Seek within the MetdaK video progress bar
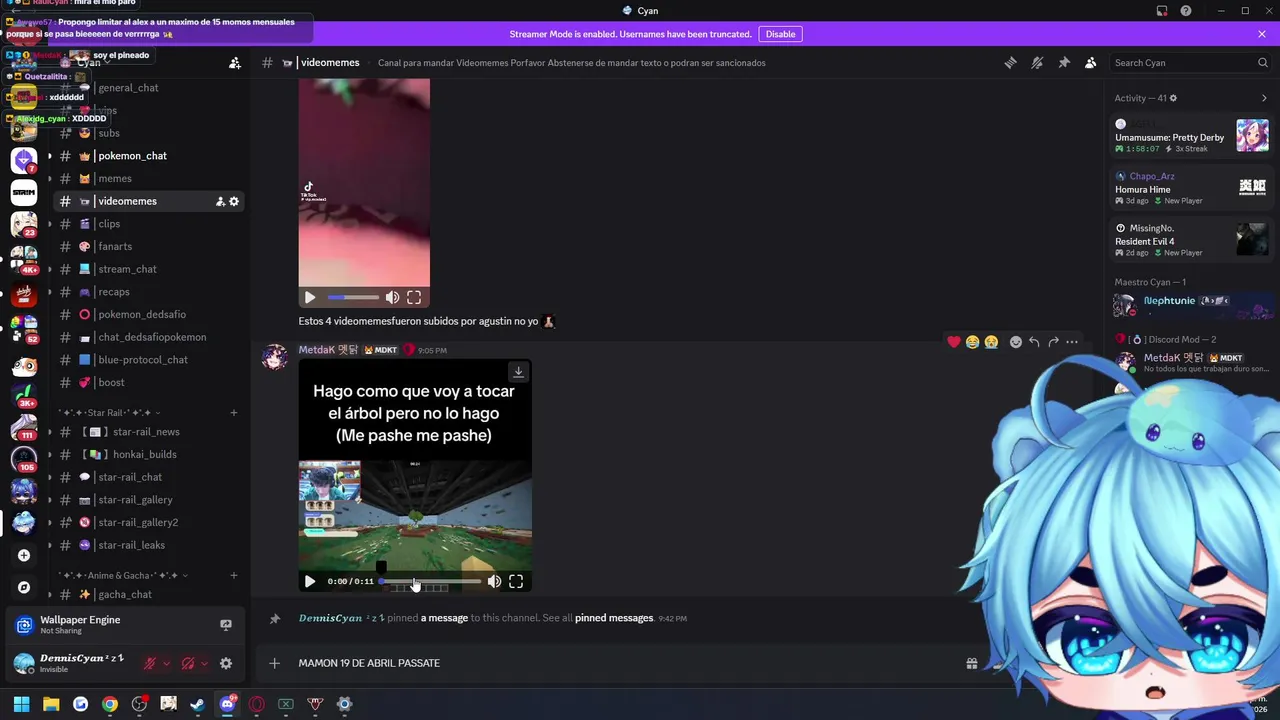Viewport: 1280px width, 720px height. click(430, 581)
